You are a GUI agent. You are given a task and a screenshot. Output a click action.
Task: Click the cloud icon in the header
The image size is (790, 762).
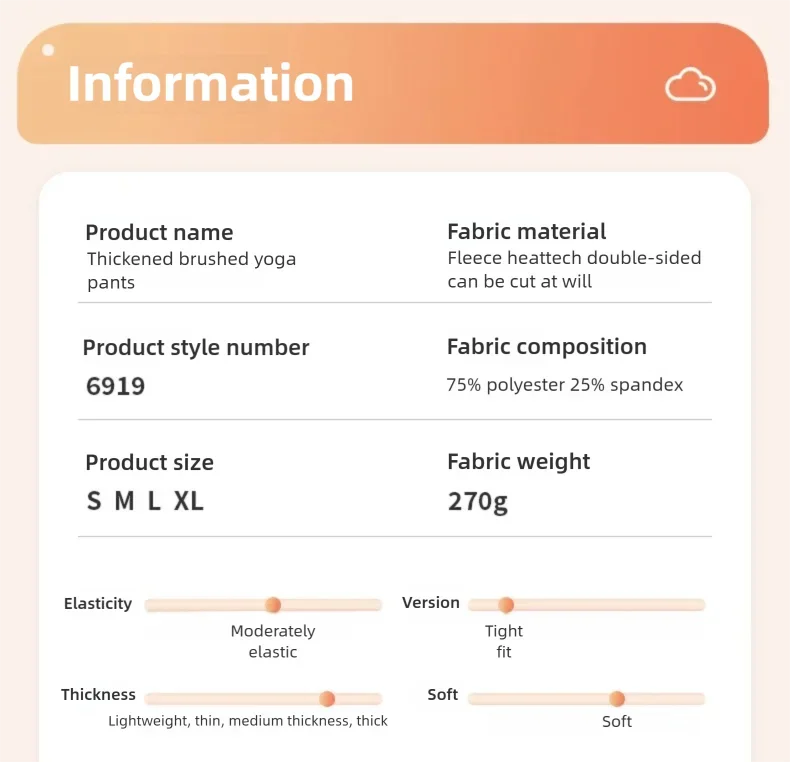click(691, 85)
